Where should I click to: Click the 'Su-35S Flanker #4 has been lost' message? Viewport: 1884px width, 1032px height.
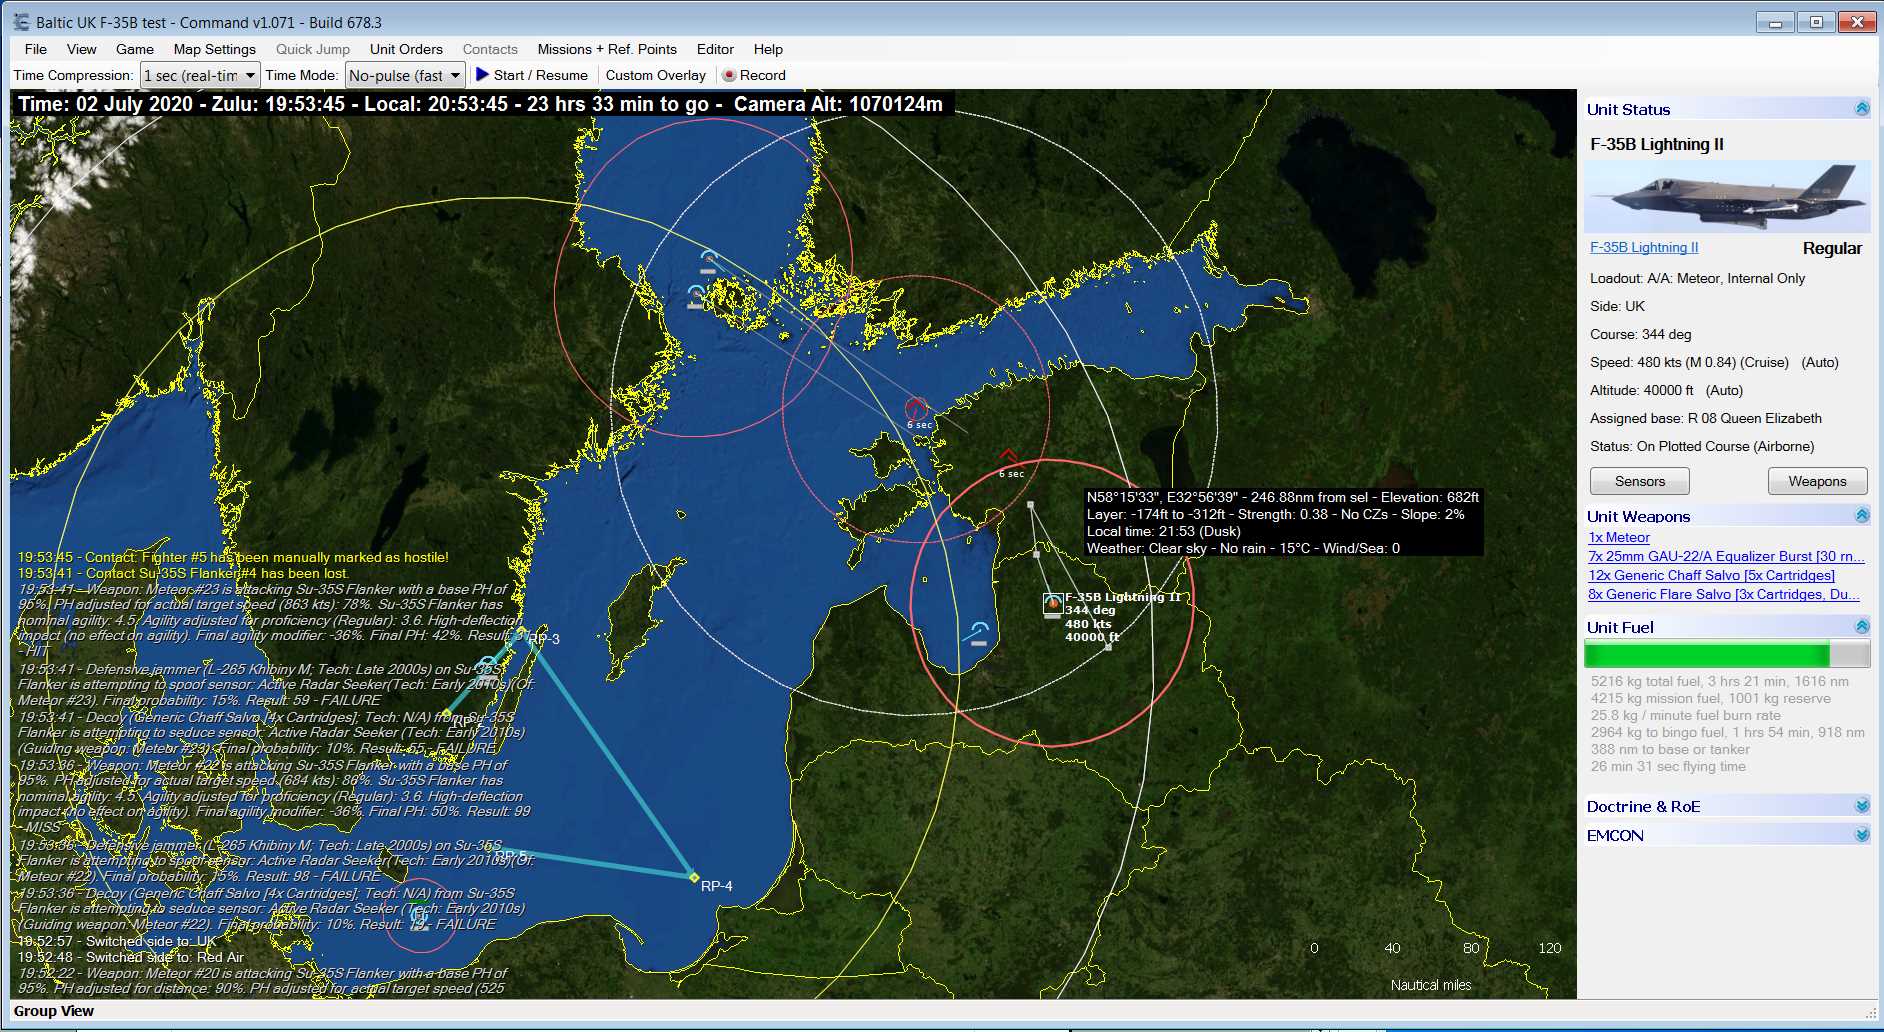[x=183, y=573]
